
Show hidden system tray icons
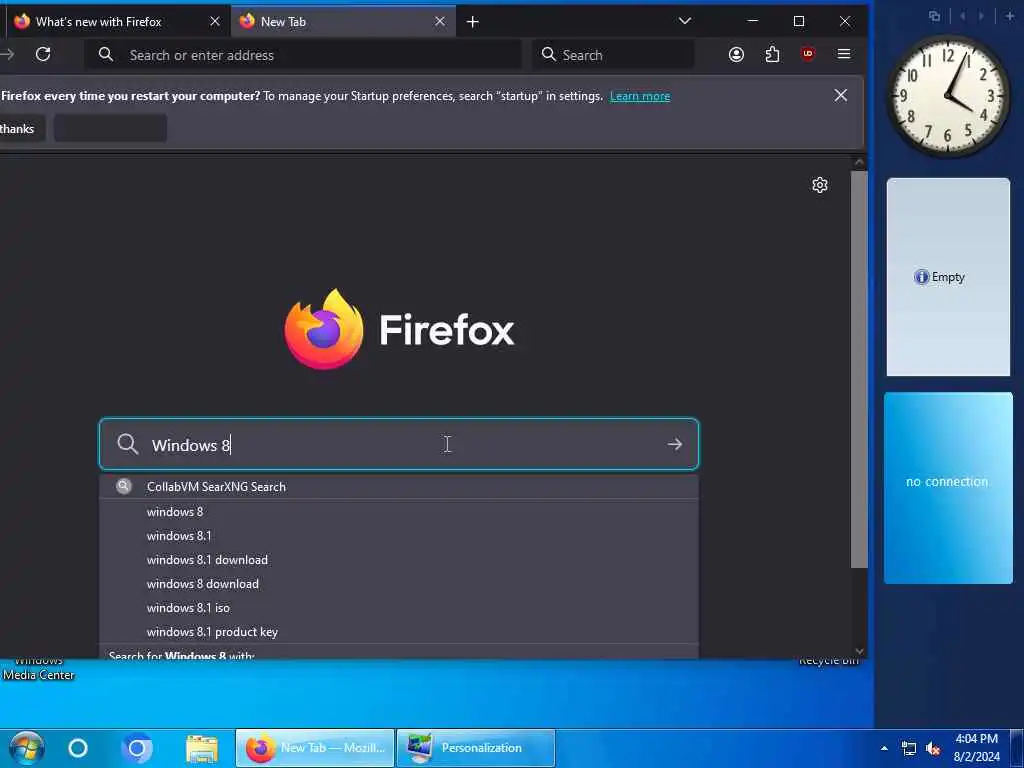(x=884, y=748)
